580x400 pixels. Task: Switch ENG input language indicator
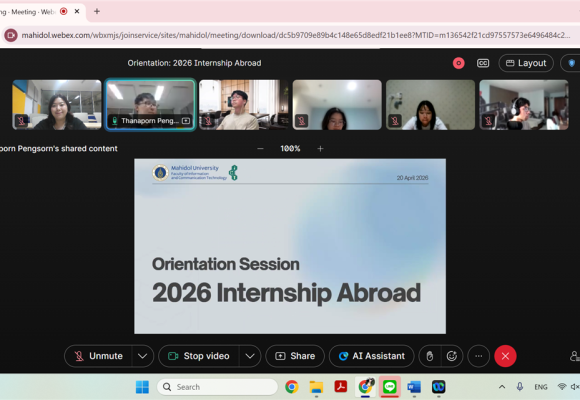point(541,387)
